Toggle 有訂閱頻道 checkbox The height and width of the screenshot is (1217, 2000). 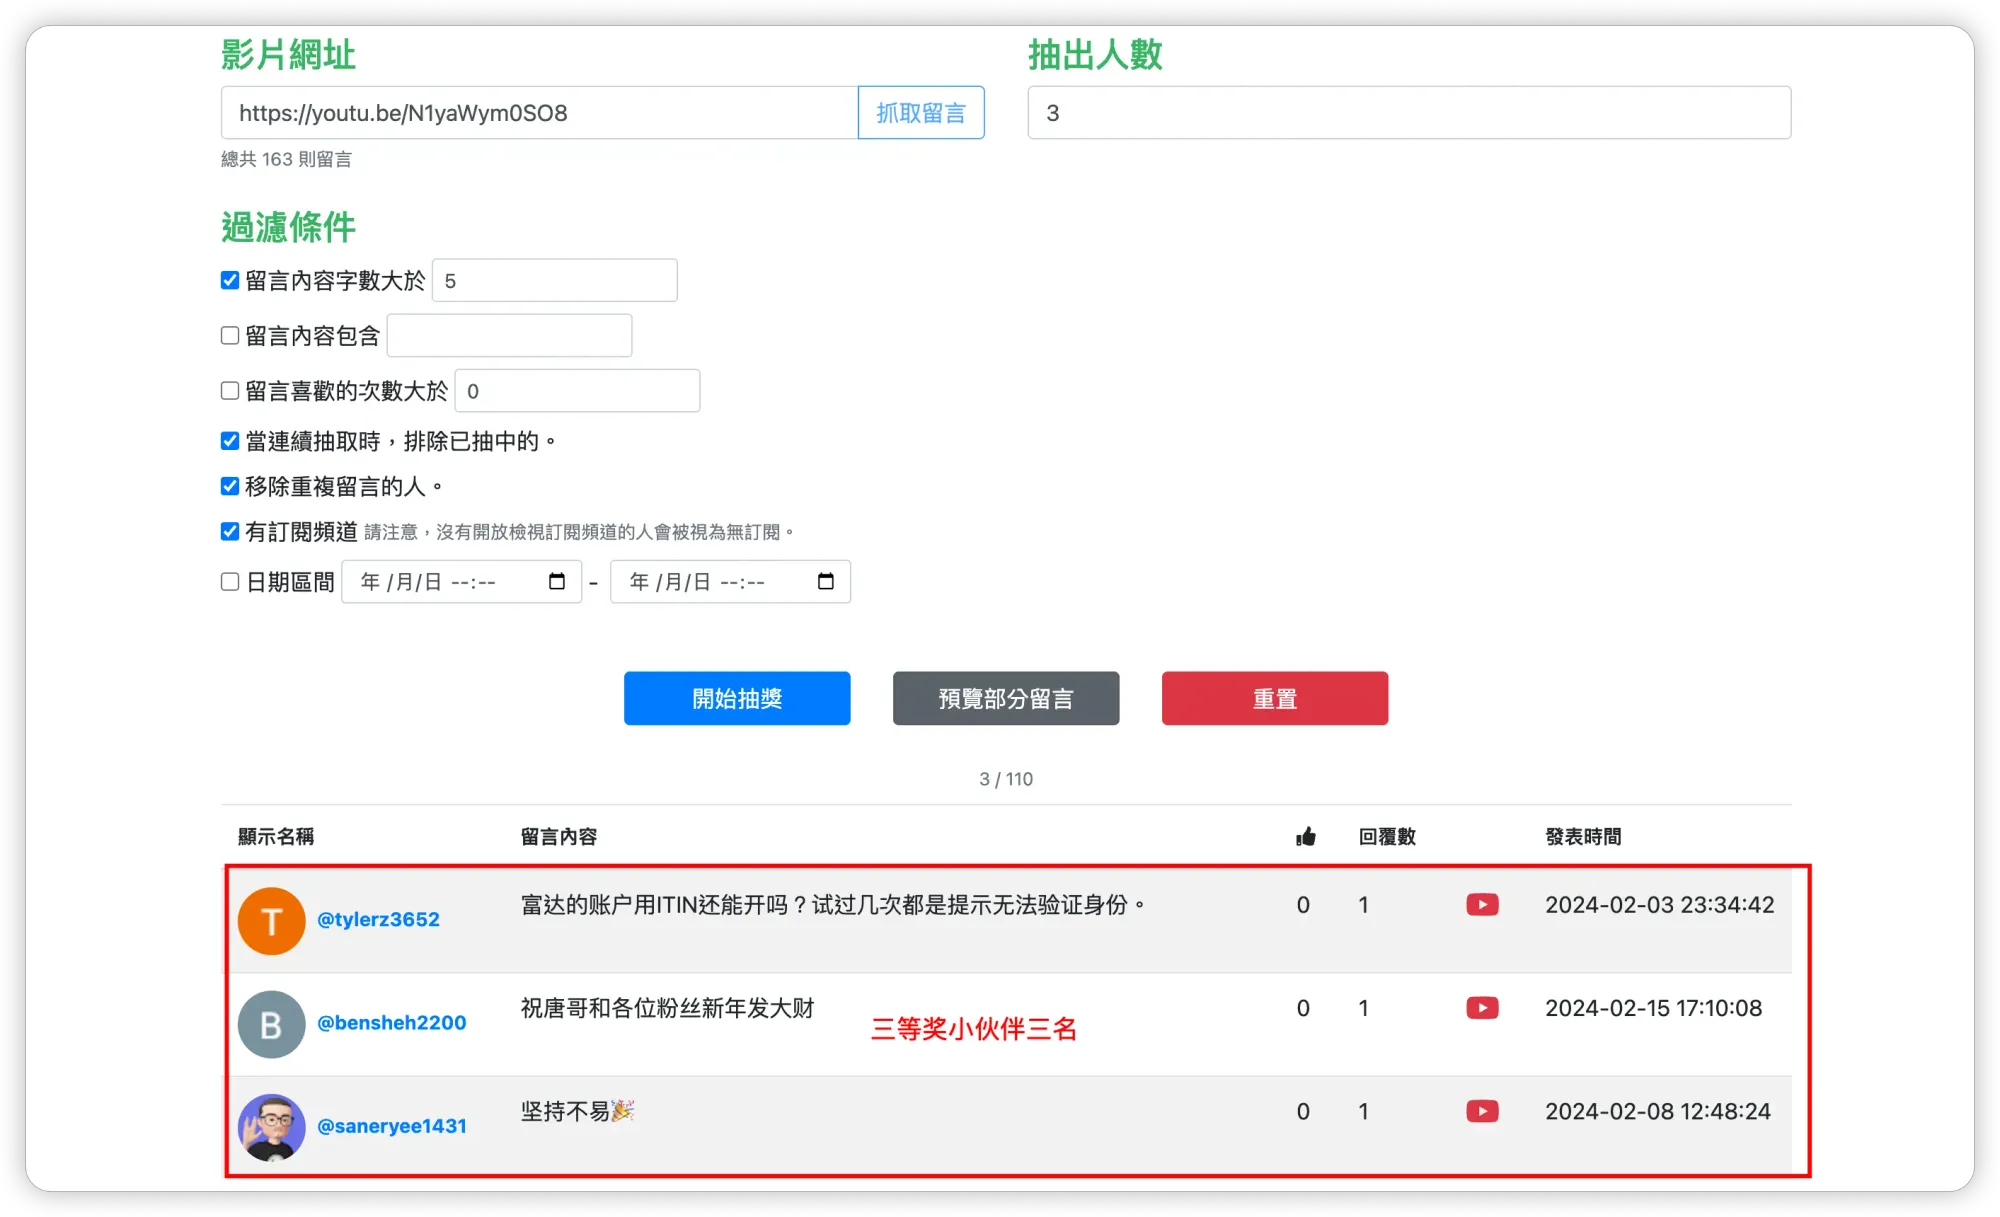pos(230,531)
